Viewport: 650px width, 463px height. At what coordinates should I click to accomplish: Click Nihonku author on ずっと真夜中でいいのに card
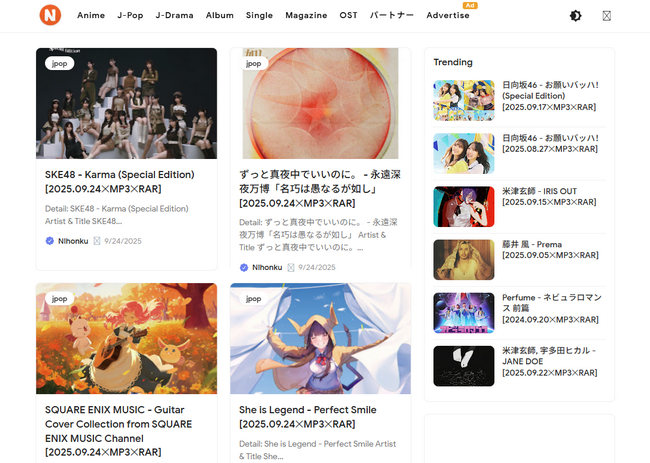pyautogui.click(x=267, y=267)
